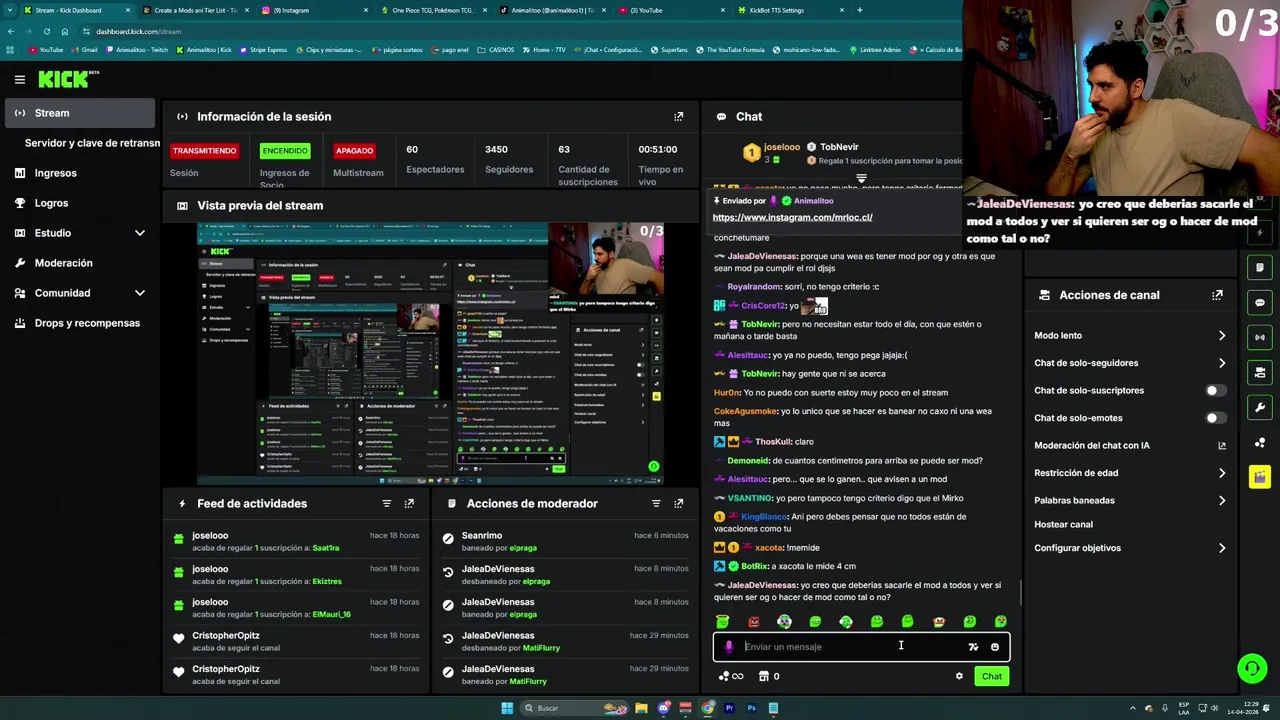Screen dimensions: 1280x720
Task: Switch to the Instagram browser tab
Action: click(x=315, y=10)
